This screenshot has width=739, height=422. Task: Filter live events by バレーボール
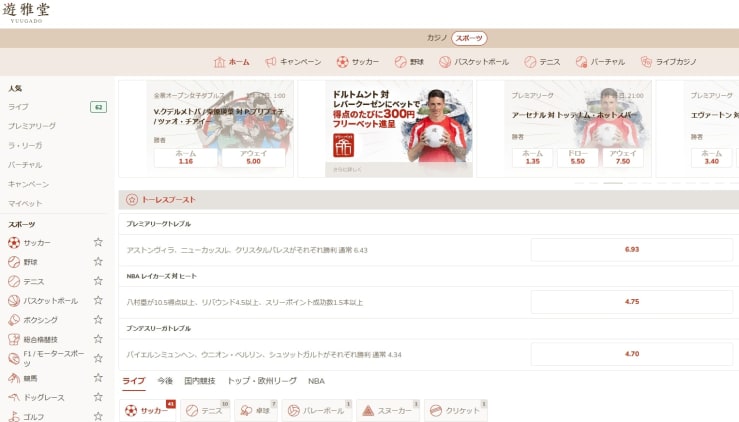(317, 411)
